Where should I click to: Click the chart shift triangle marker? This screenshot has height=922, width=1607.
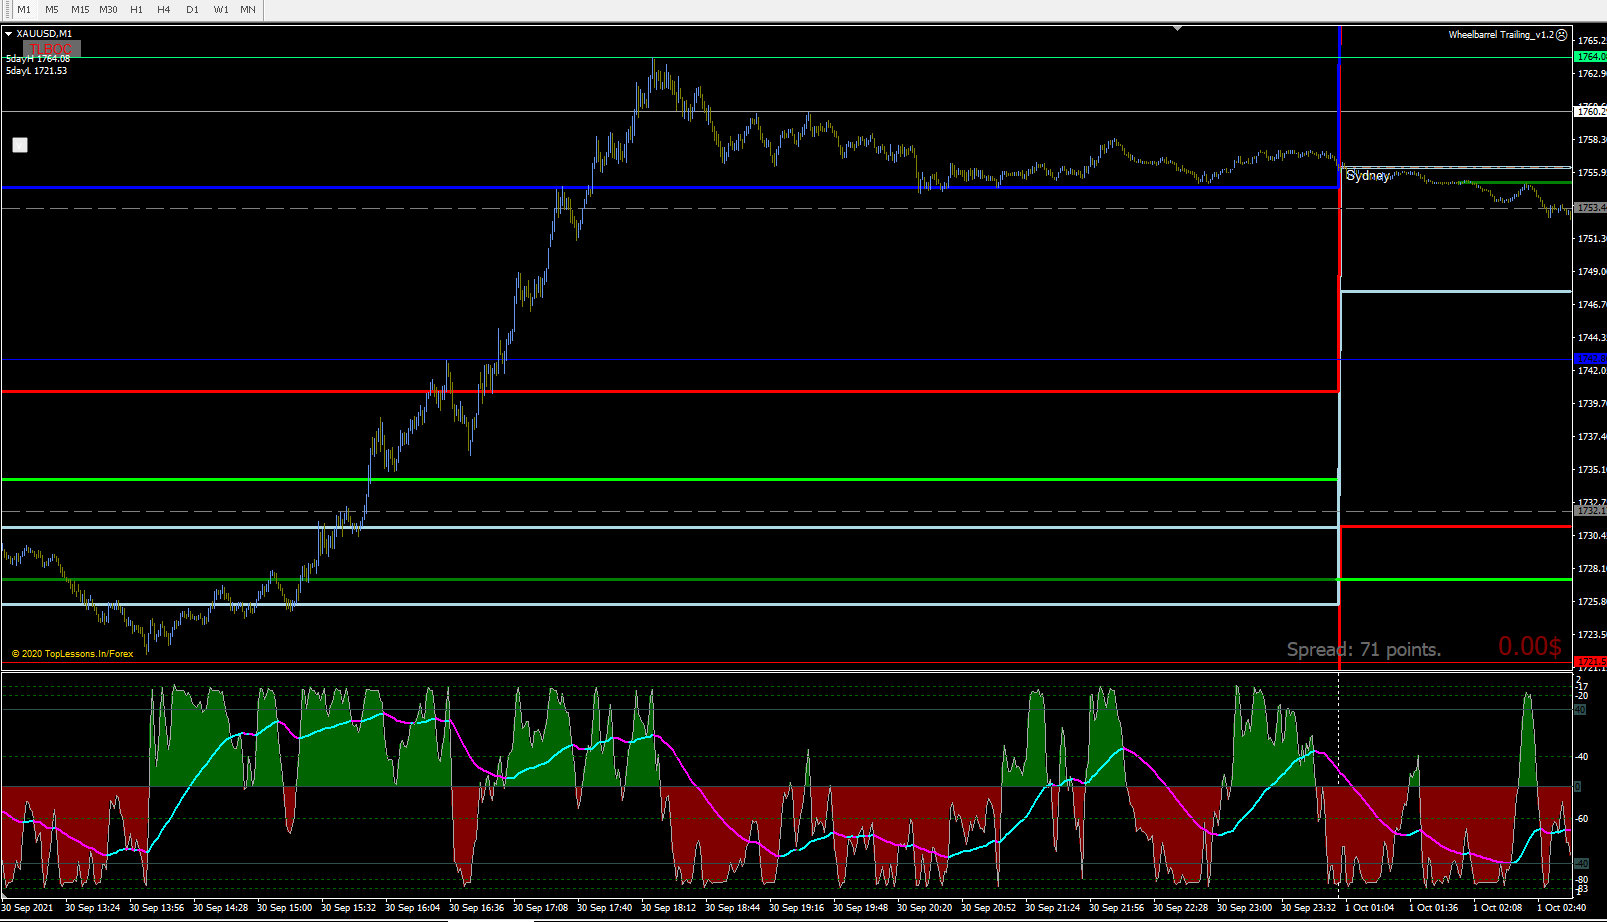pos(1178,28)
